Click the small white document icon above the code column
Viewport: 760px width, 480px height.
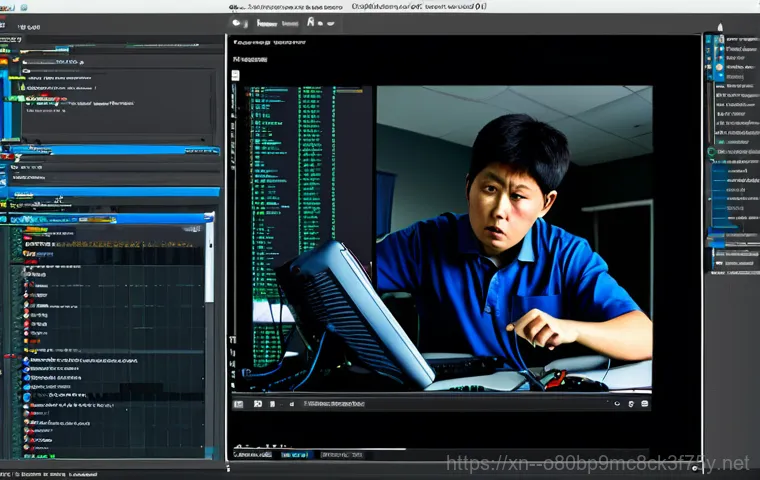coord(236,75)
